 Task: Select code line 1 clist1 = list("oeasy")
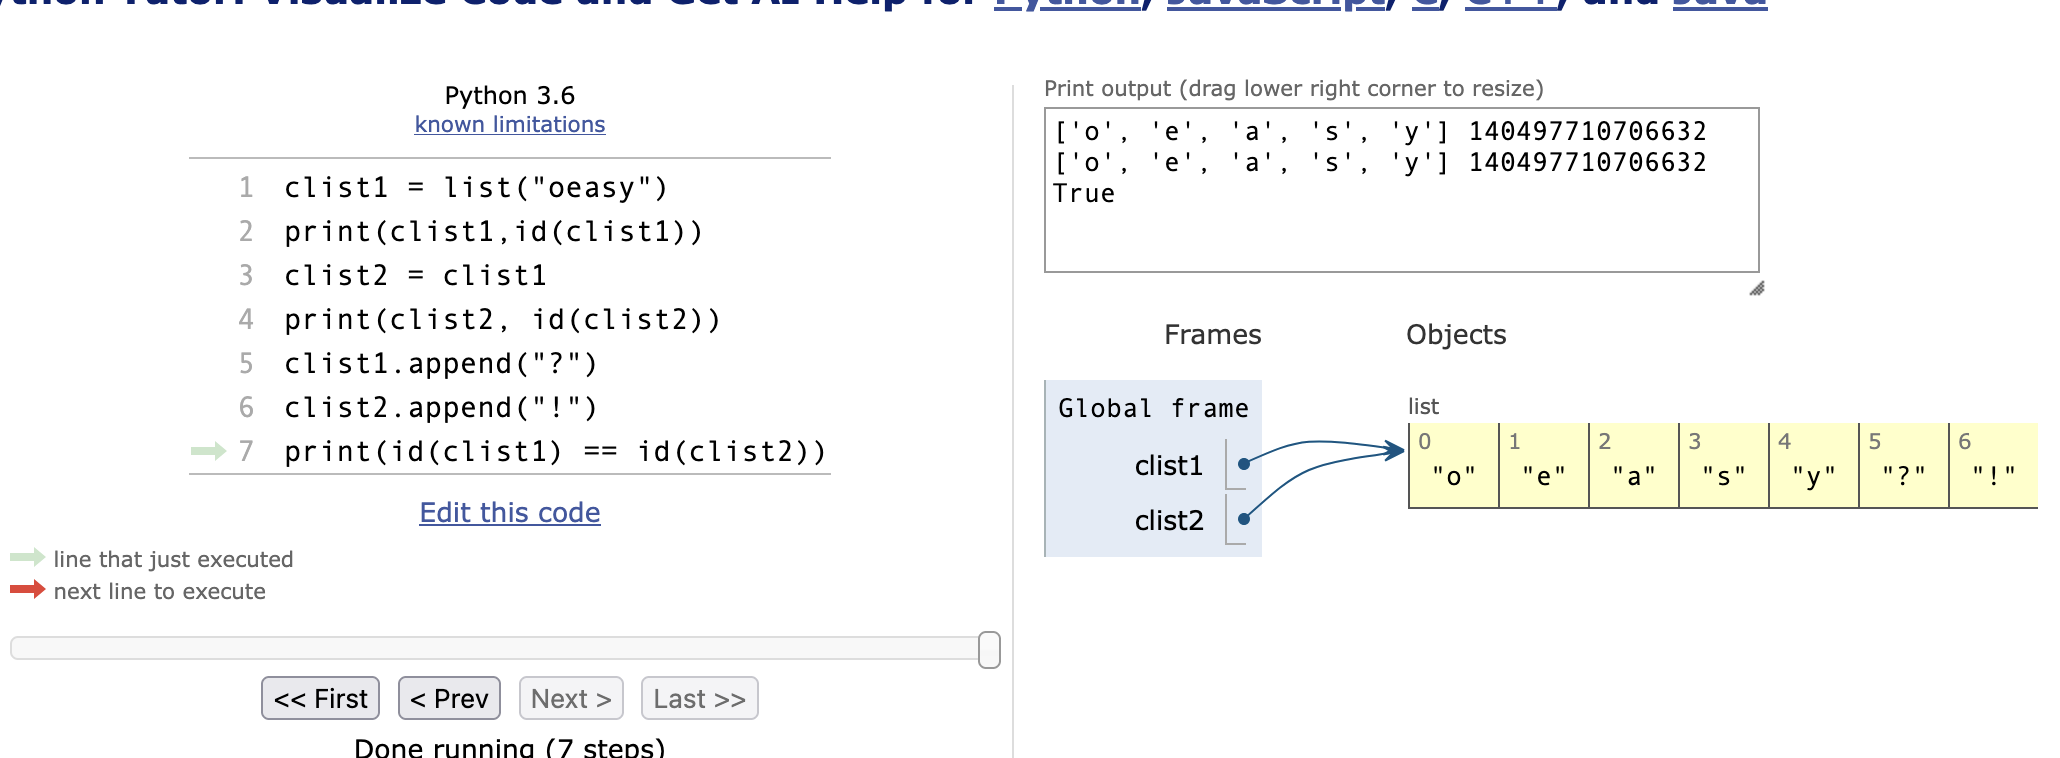coord(476,188)
